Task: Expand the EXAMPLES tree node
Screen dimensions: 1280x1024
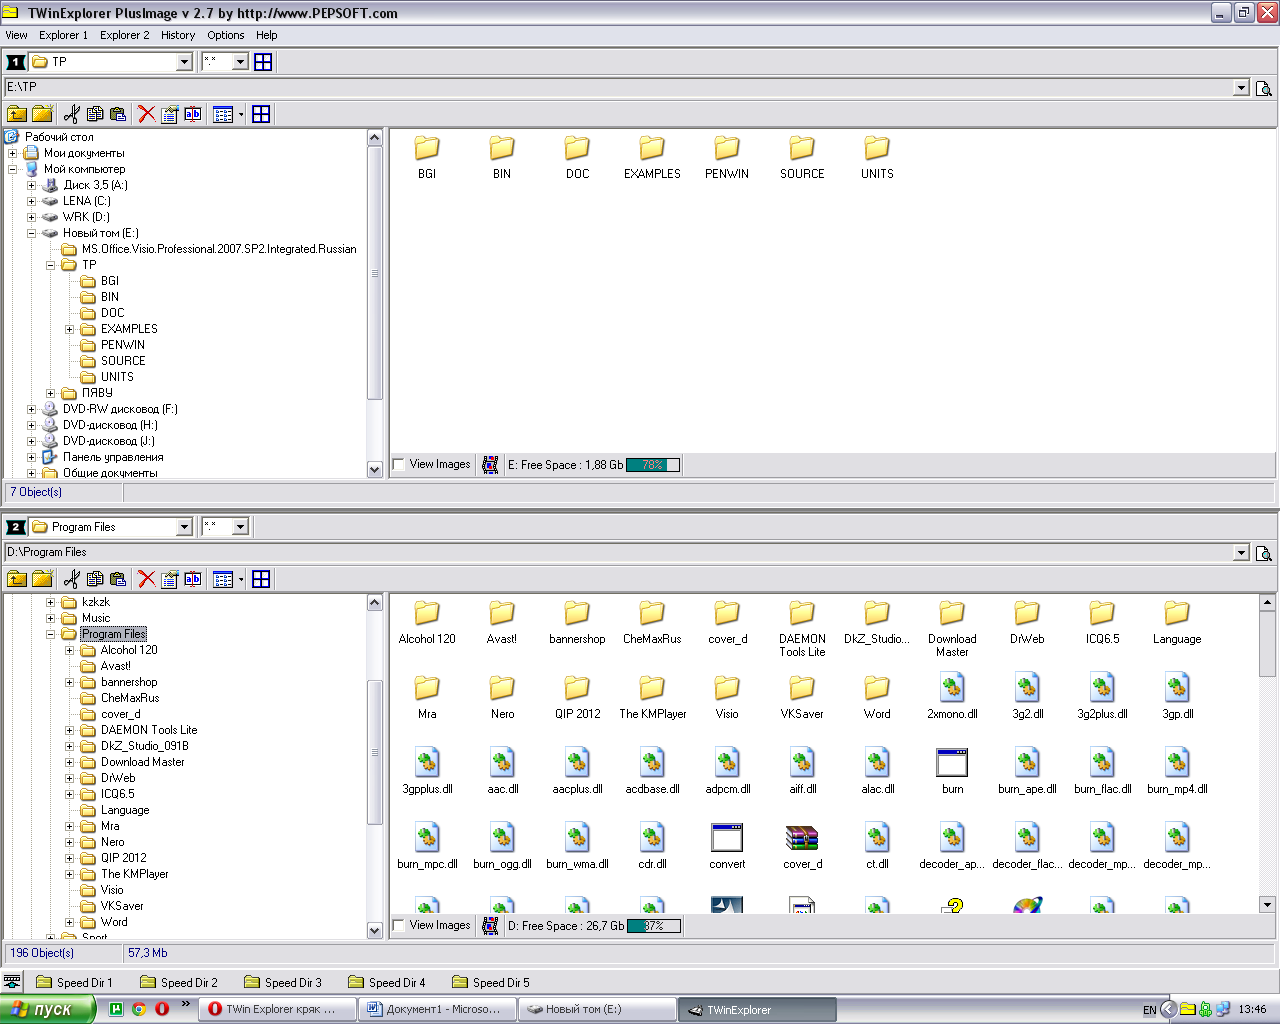Action: 70,329
